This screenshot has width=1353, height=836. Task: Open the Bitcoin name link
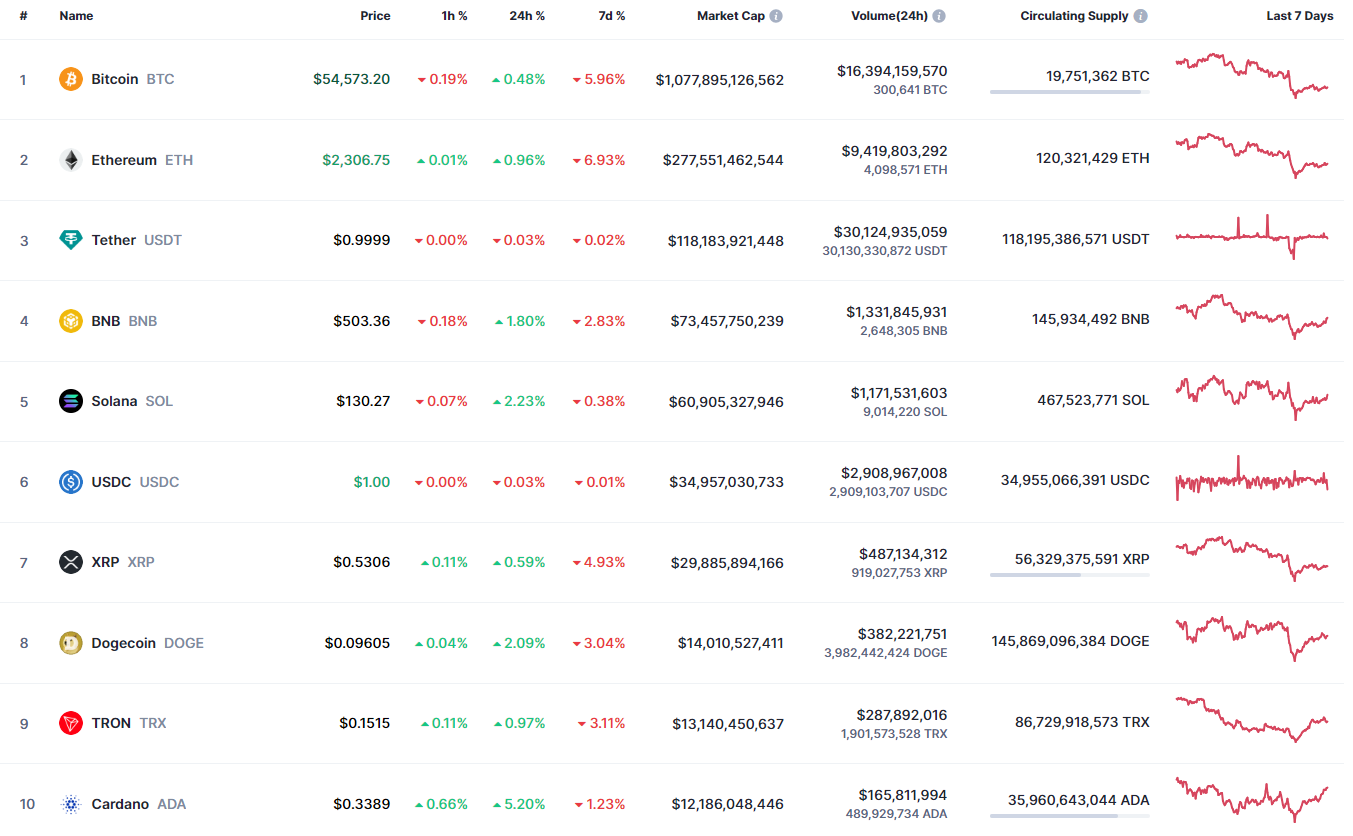[115, 79]
